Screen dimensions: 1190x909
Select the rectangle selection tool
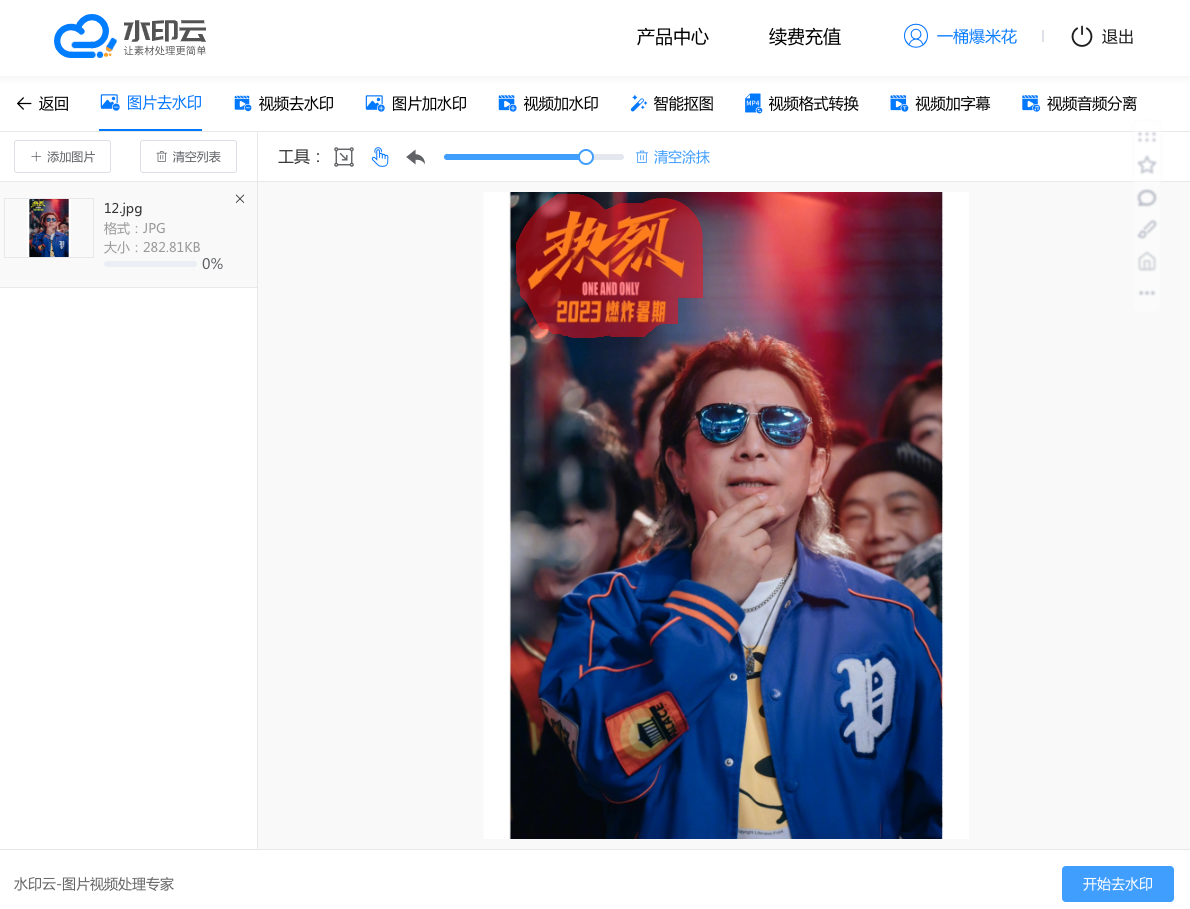click(344, 157)
